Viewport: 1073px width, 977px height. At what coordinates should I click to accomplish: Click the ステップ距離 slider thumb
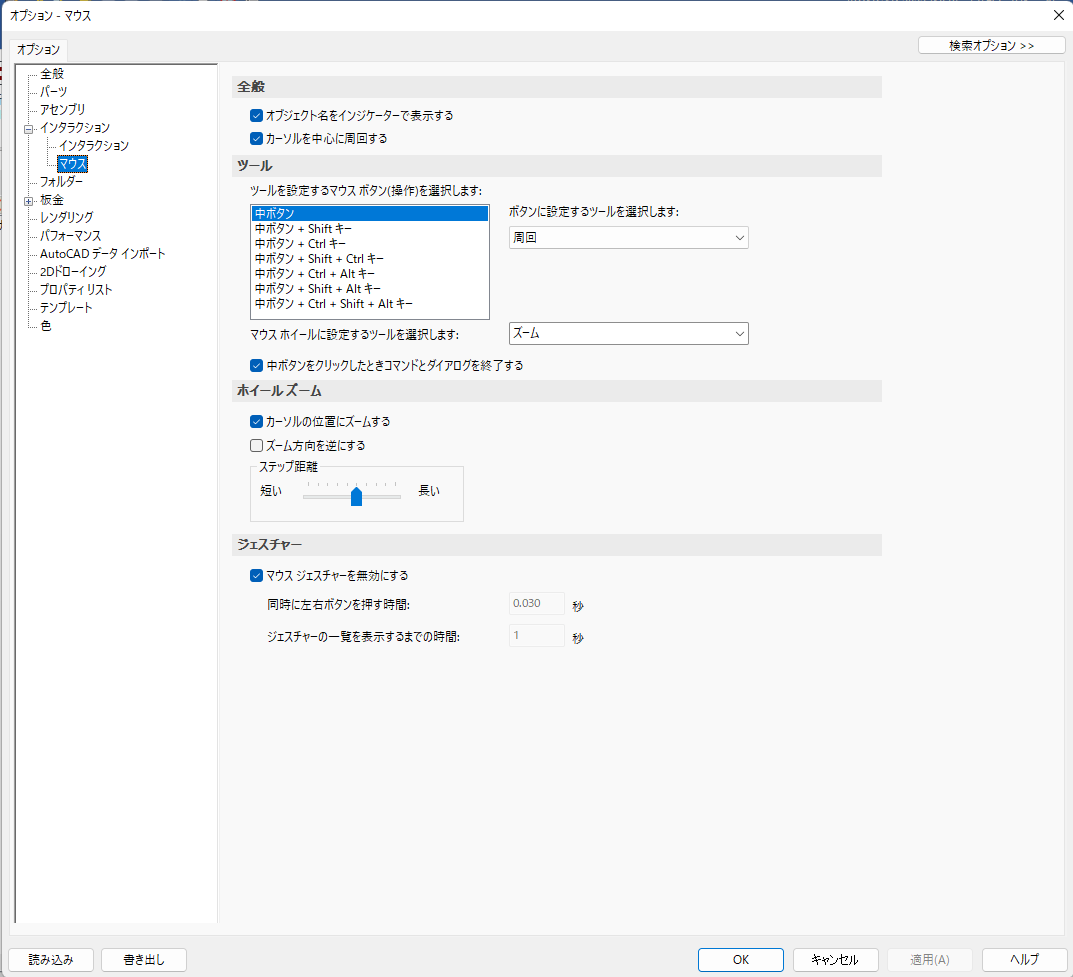click(356, 497)
